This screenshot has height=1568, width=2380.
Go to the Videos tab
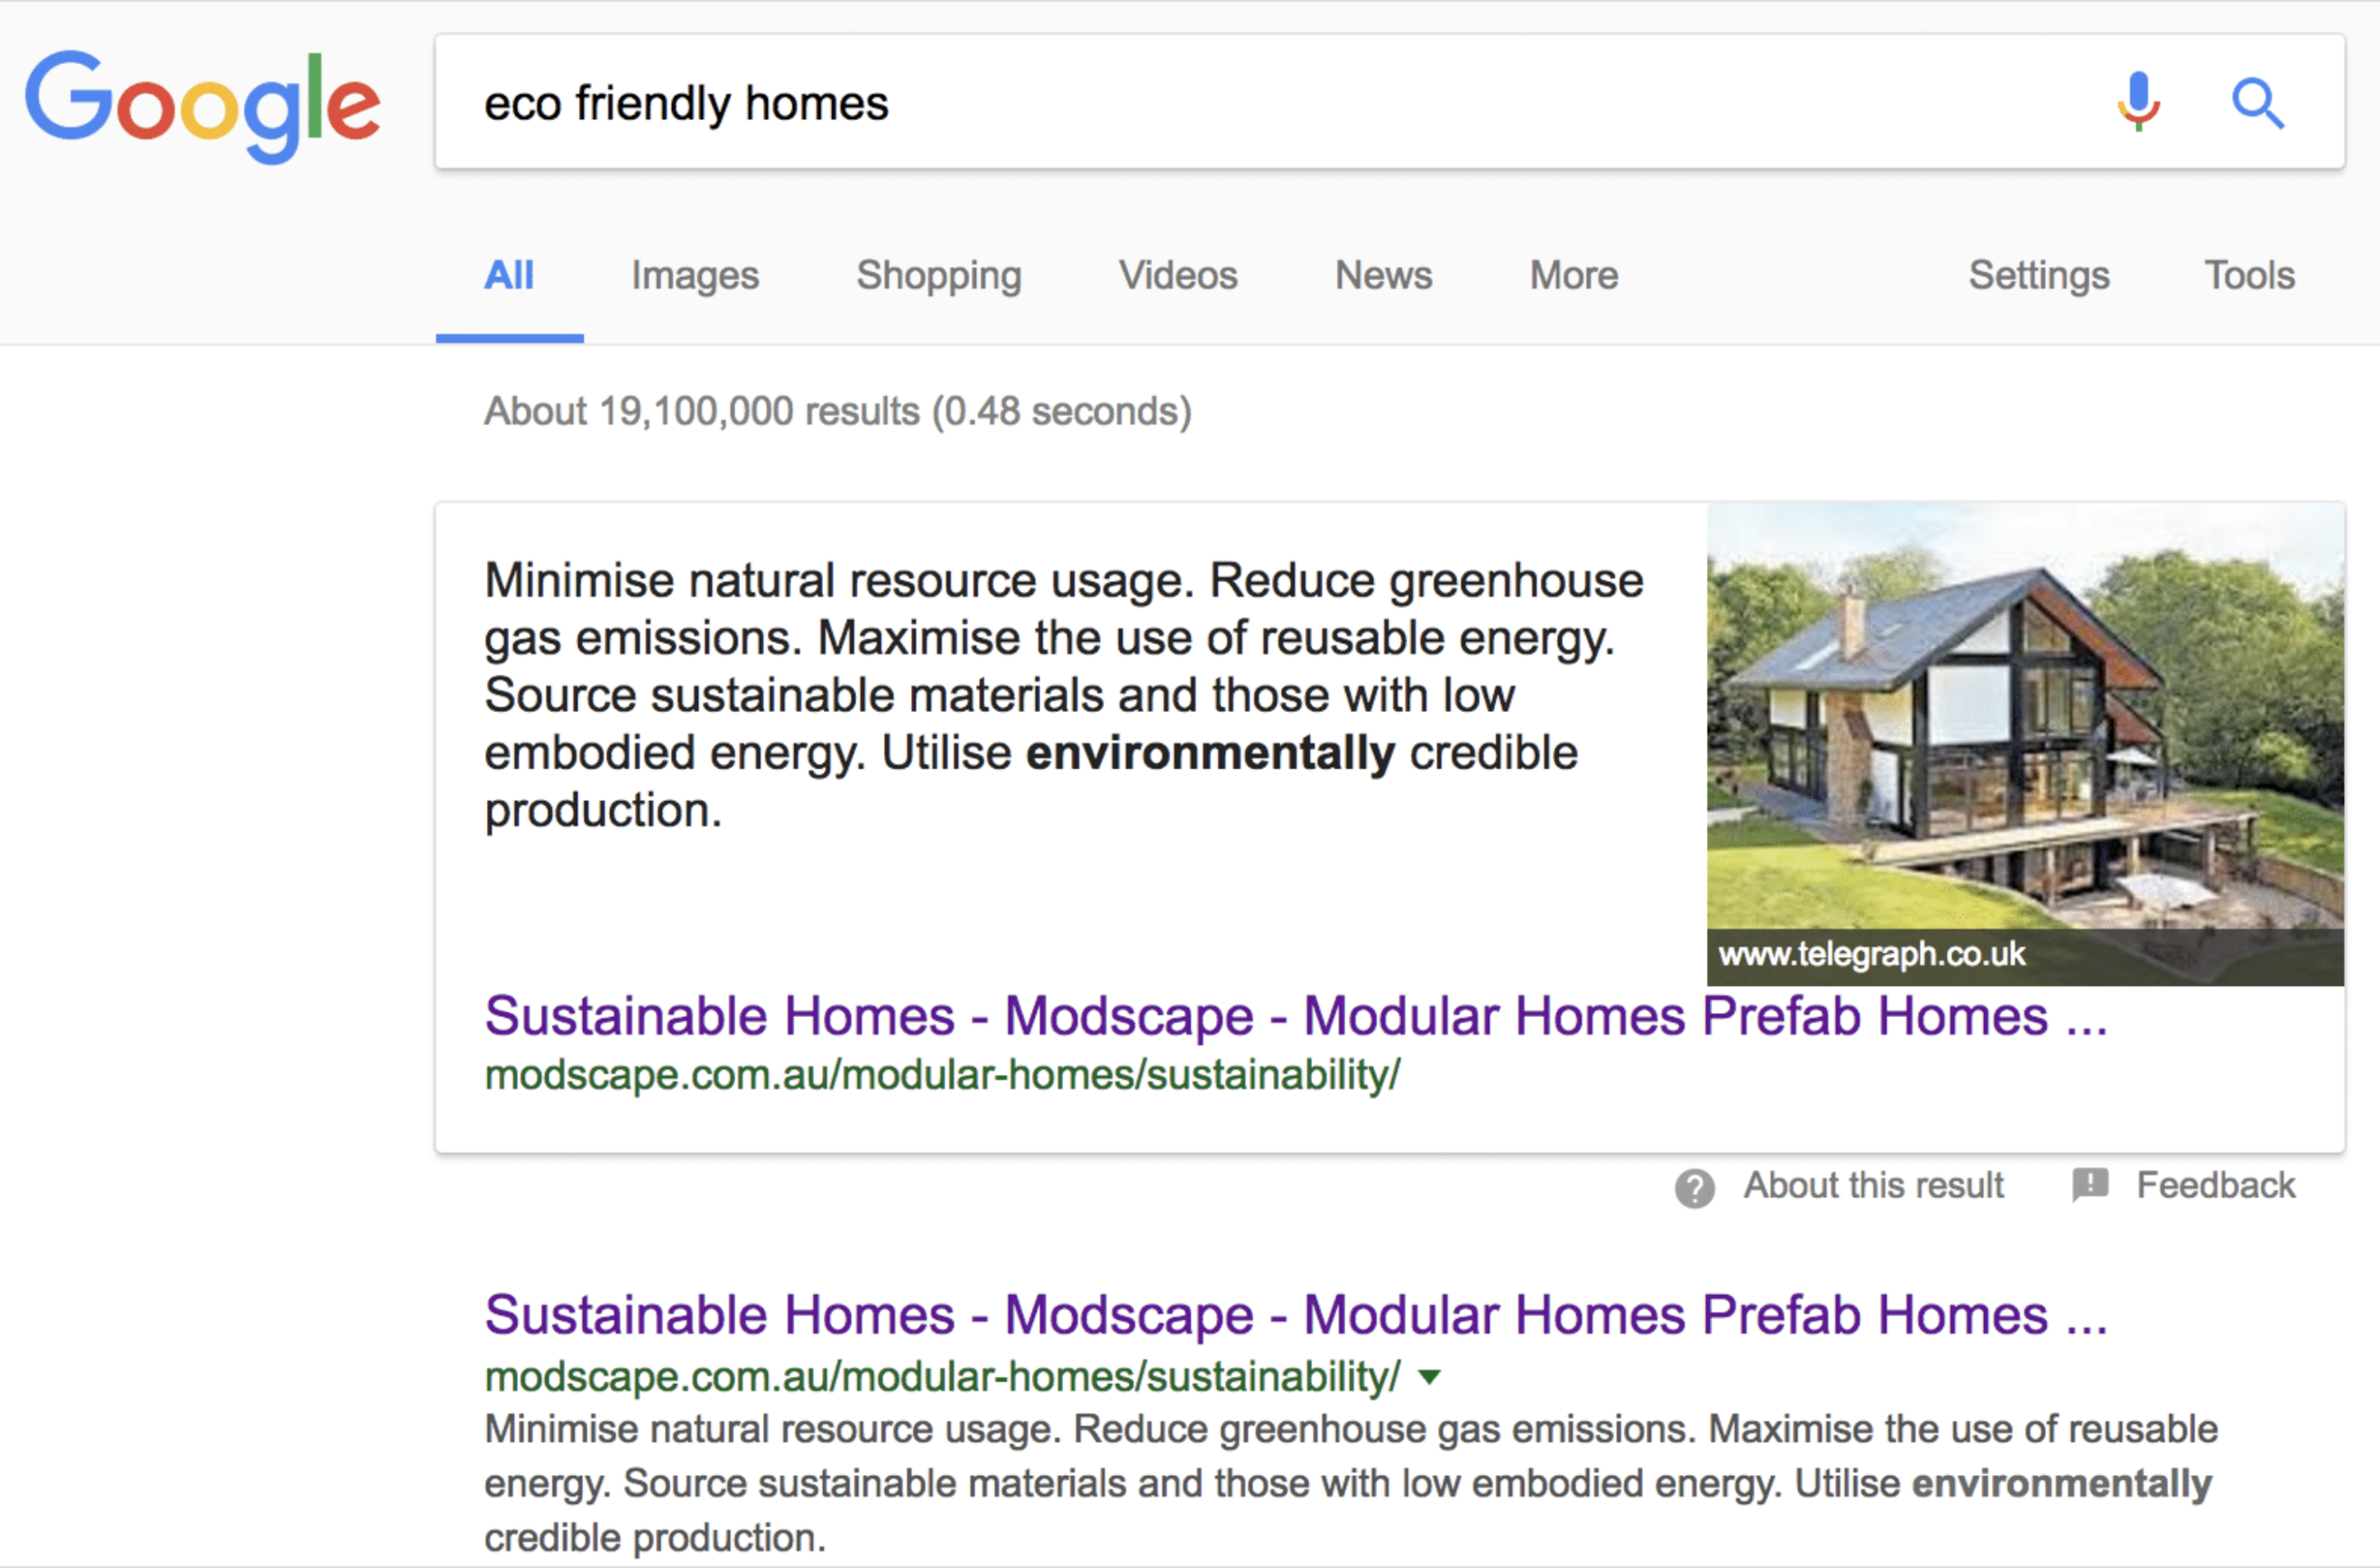(x=1178, y=275)
